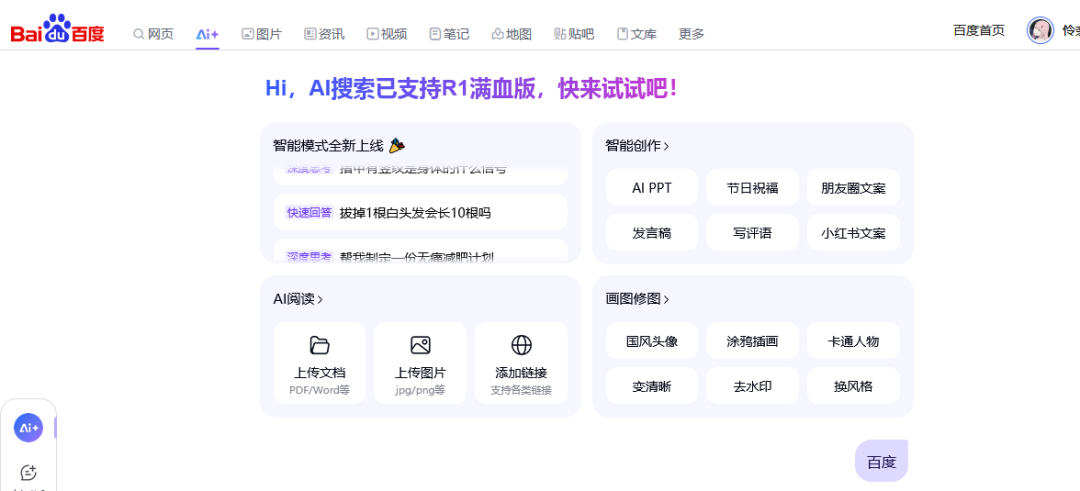Click the 贴吧 tab icon

pyautogui.click(x=560, y=33)
